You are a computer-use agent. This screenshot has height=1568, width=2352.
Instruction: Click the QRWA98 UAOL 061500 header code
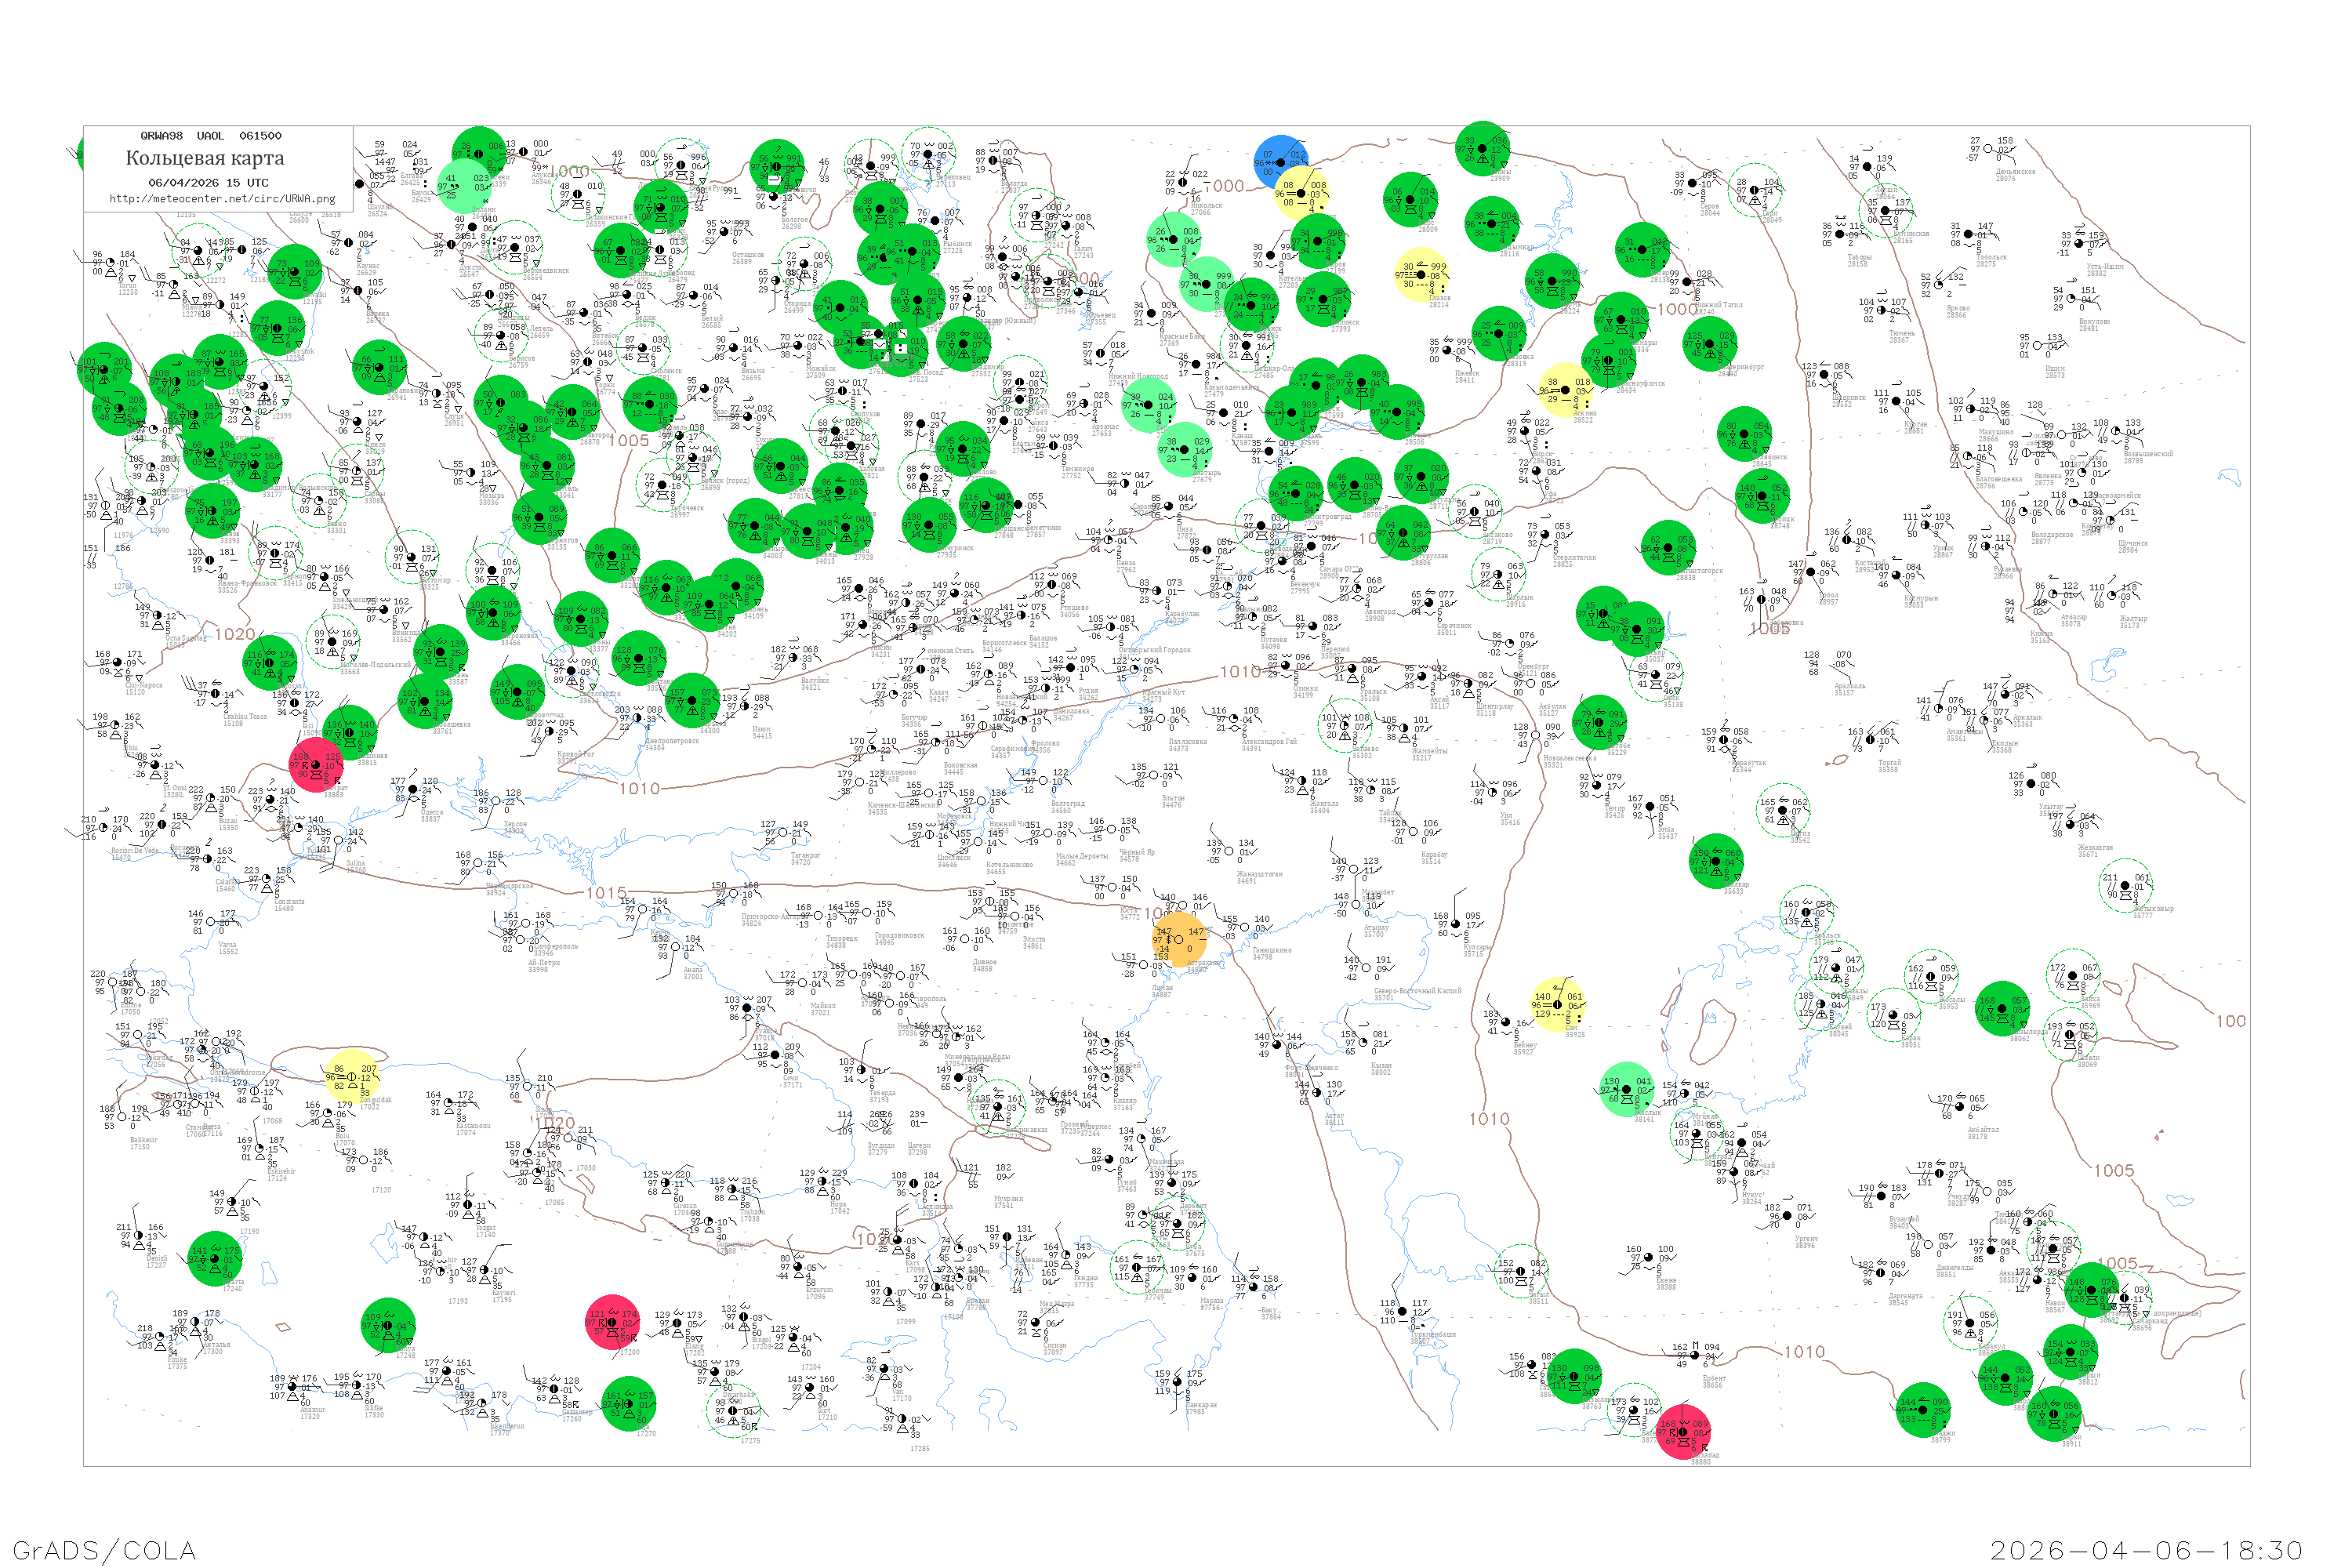[x=210, y=135]
